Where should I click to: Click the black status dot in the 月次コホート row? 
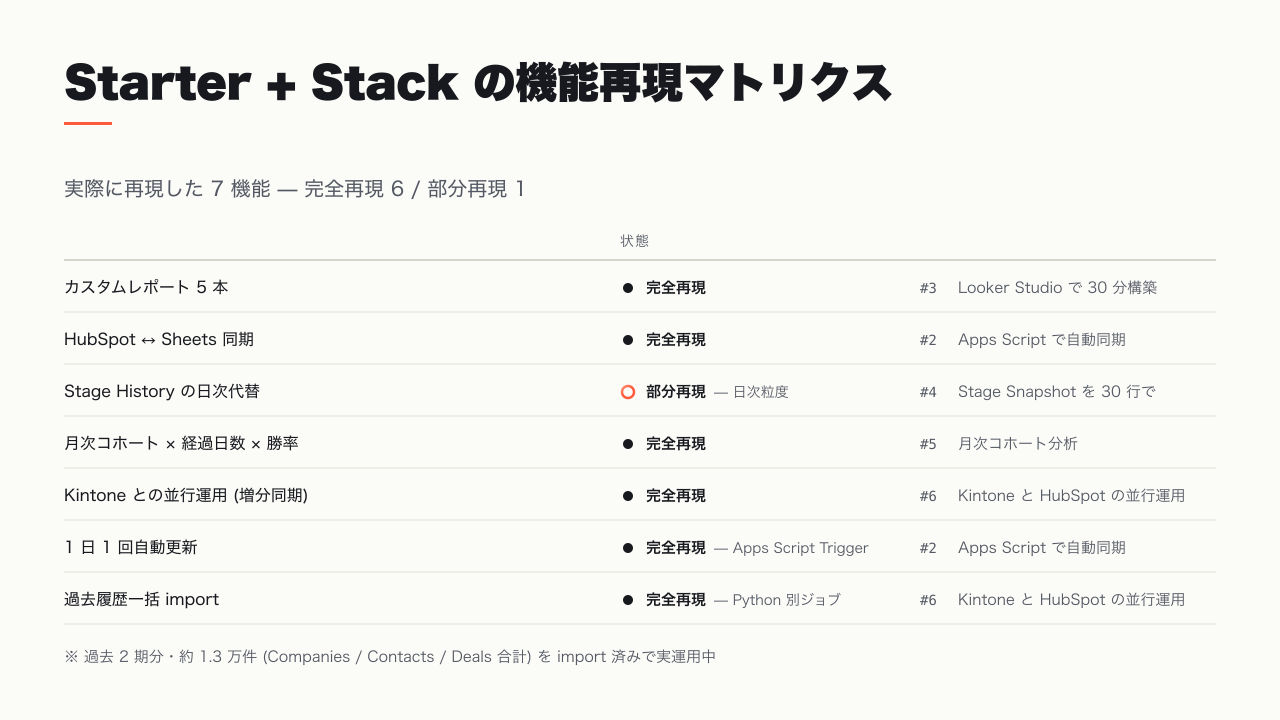pos(628,444)
